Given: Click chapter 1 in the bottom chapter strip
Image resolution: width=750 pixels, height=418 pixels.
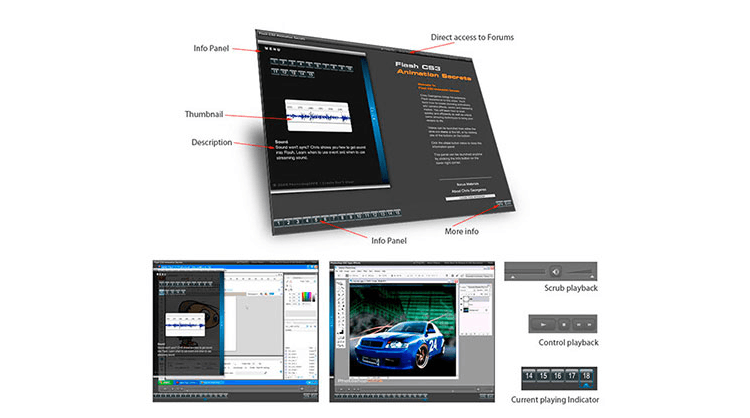Looking at the screenshot, I should [x=278, y=223].
